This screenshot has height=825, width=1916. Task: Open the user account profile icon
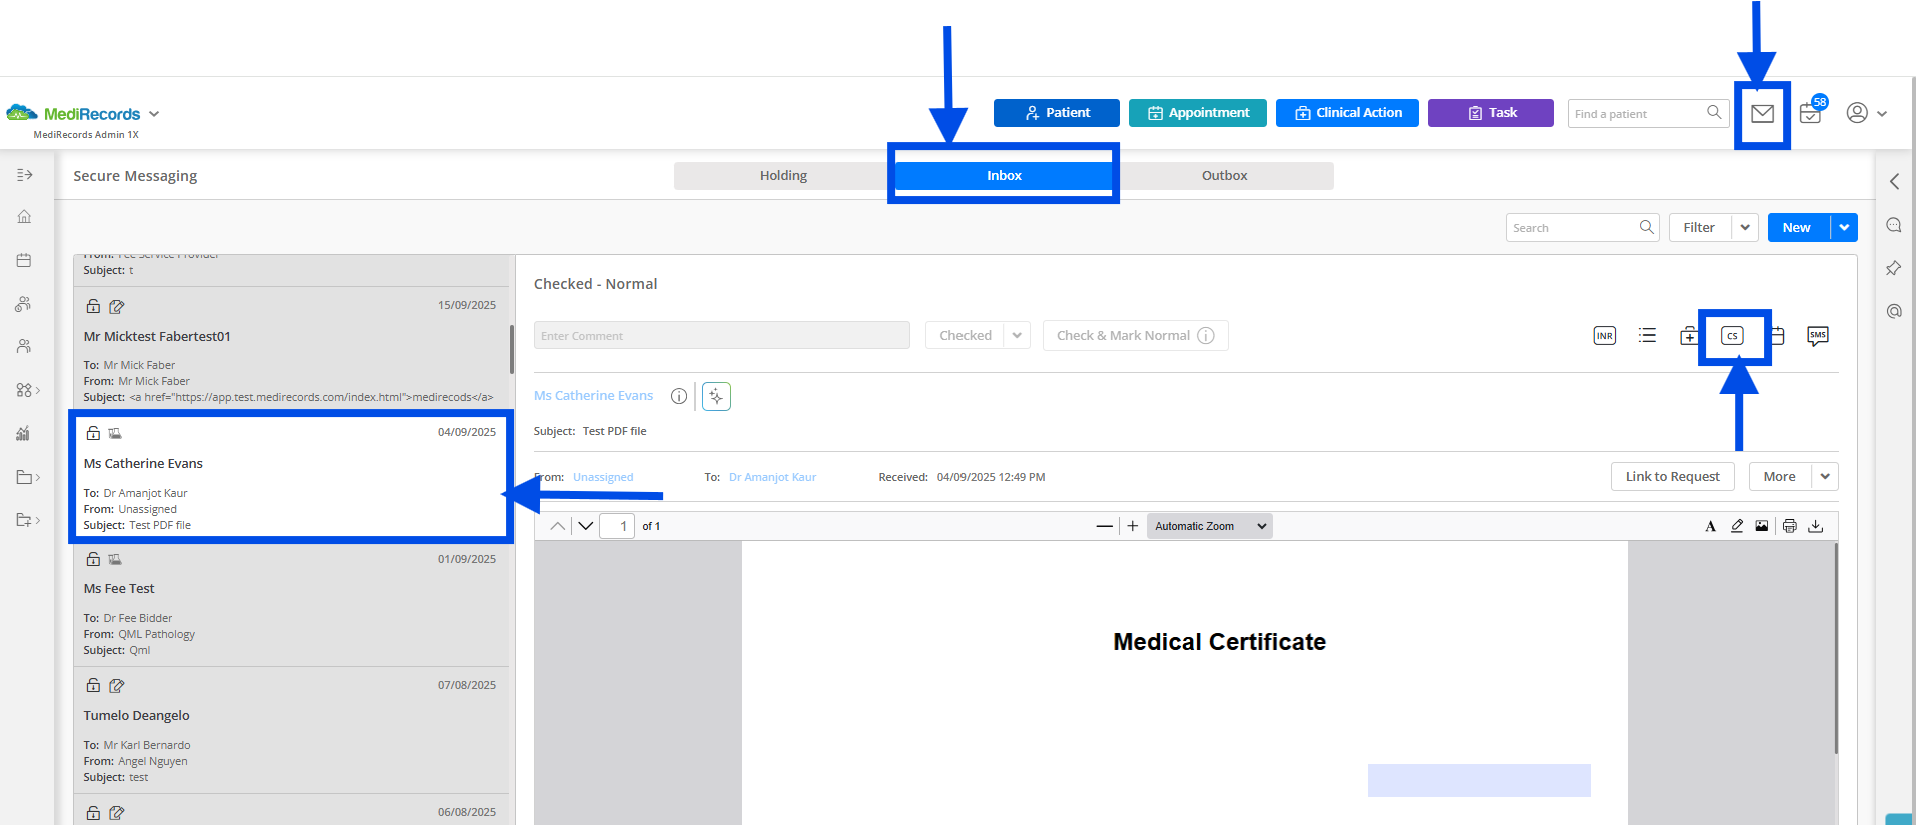tap(1857, 113)
